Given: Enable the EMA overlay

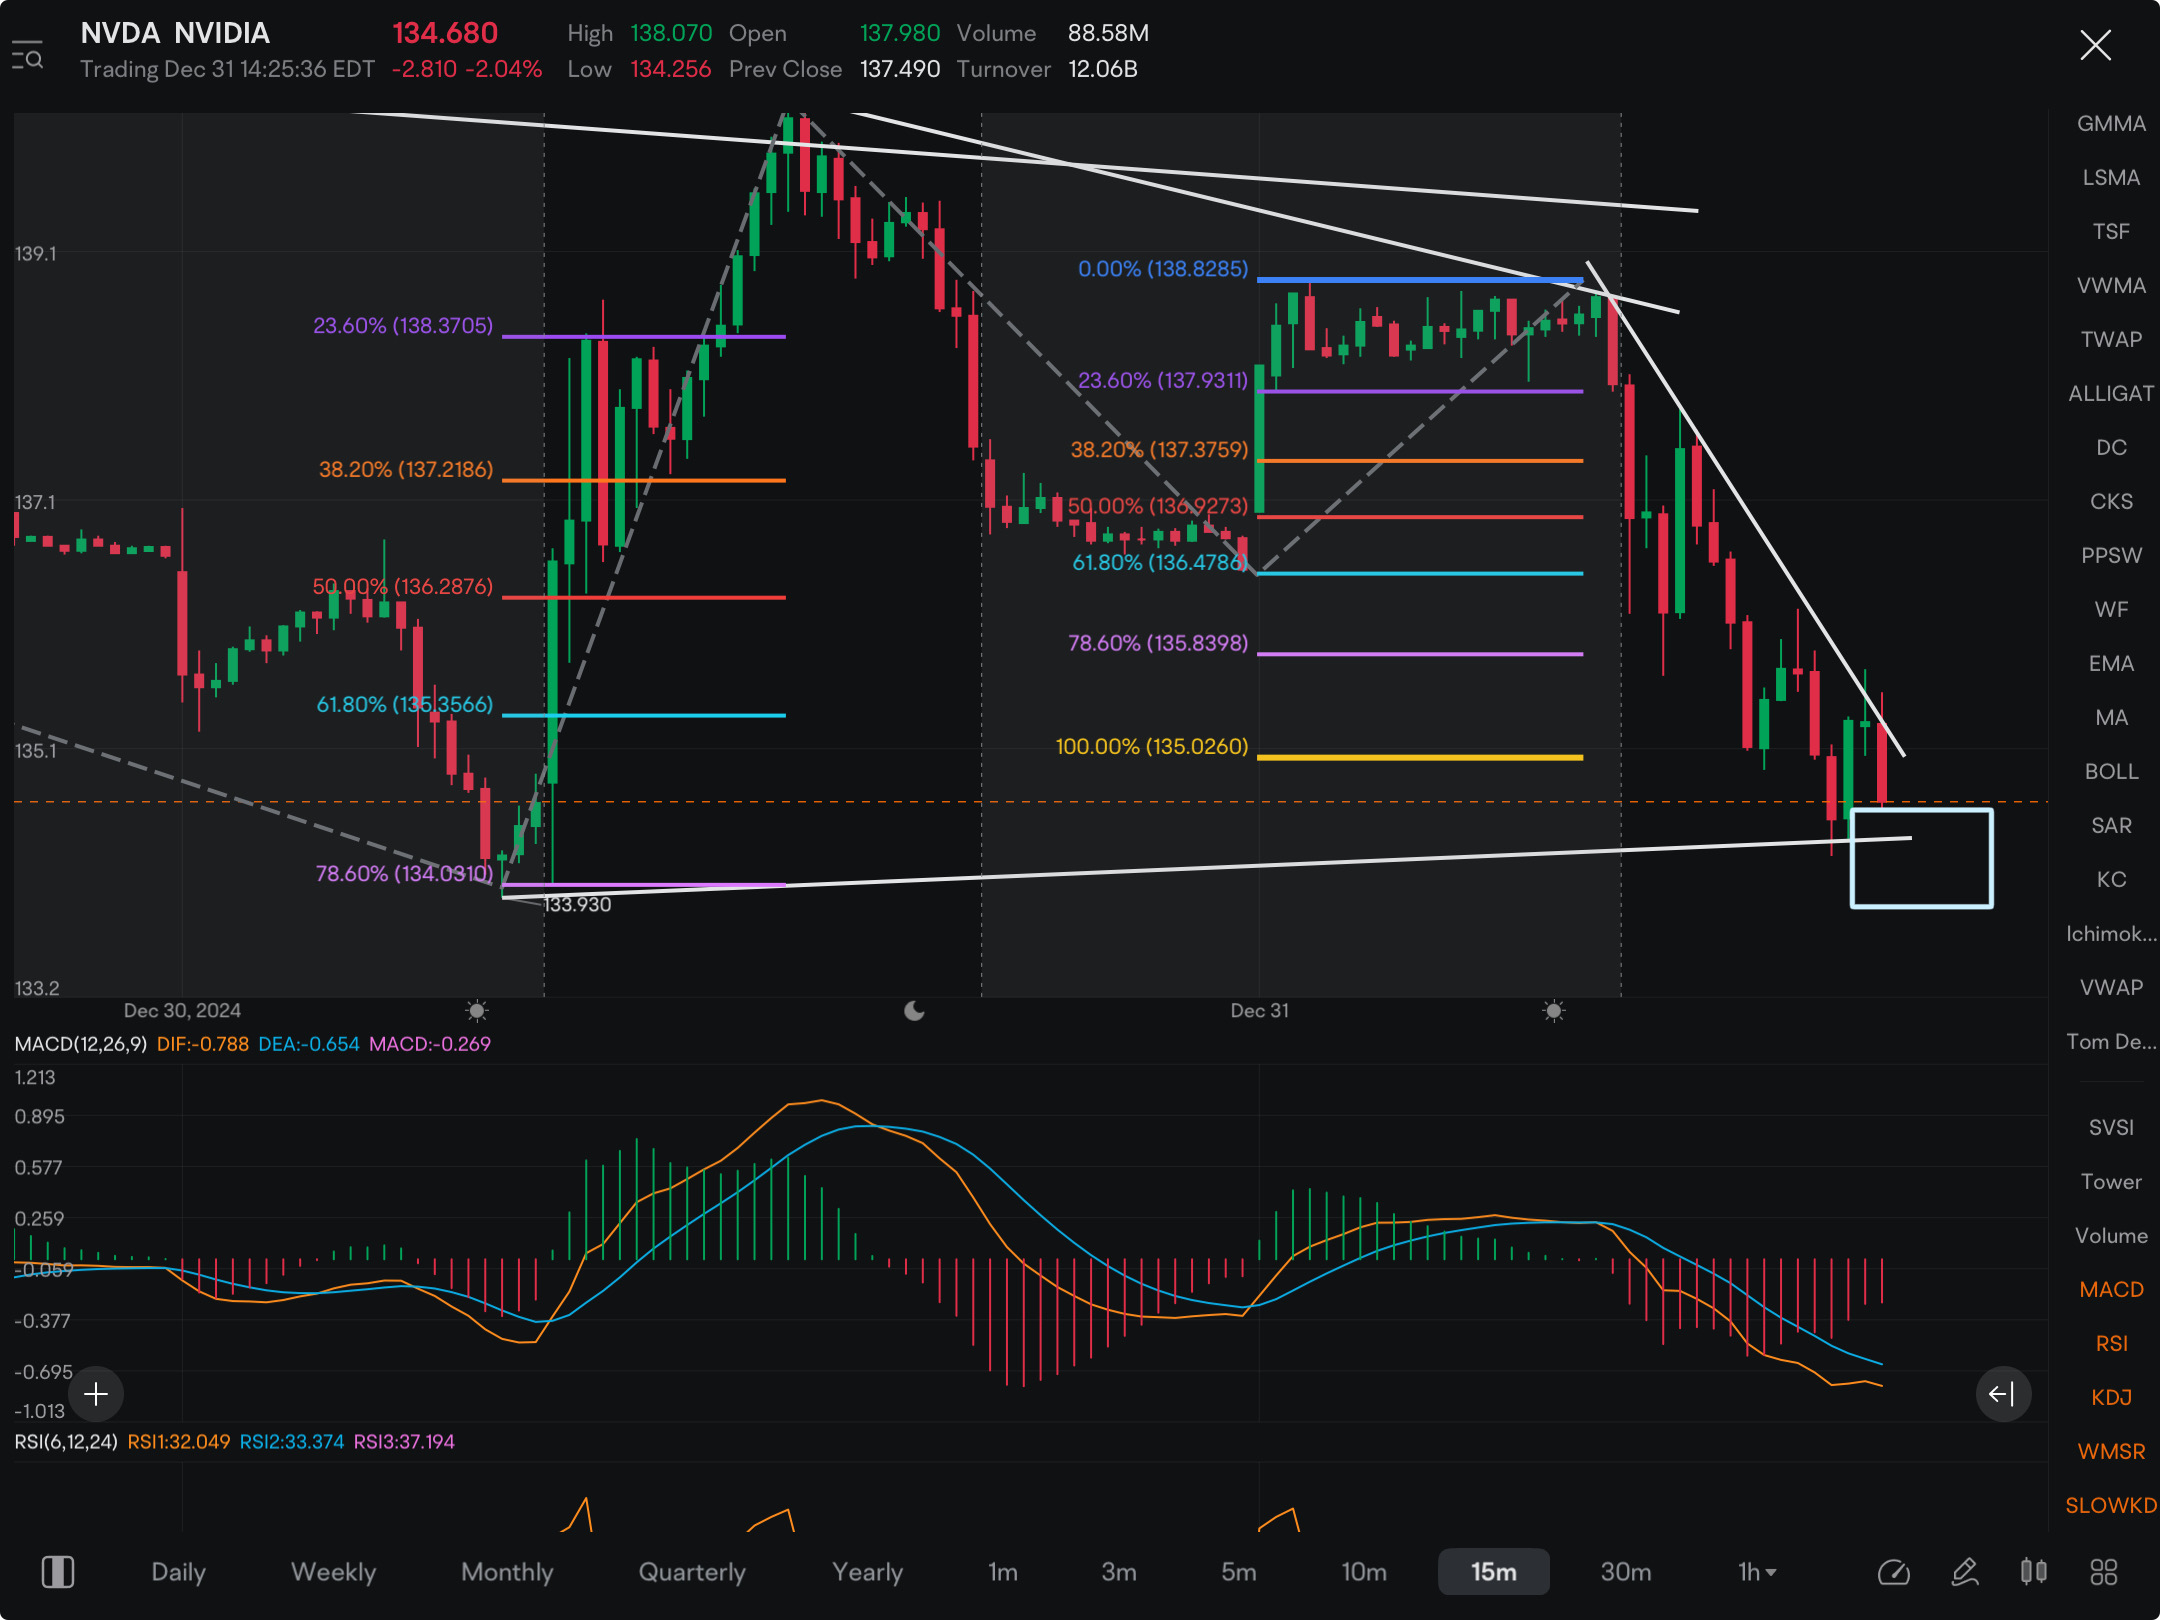Looking at the screenshot, I should (x=2111, y=663).
